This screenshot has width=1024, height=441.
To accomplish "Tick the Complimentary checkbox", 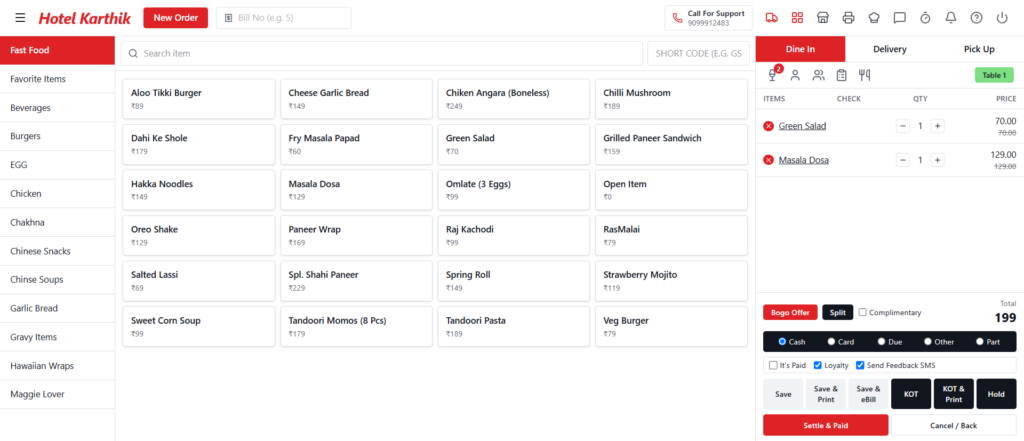I will point(863,312).
